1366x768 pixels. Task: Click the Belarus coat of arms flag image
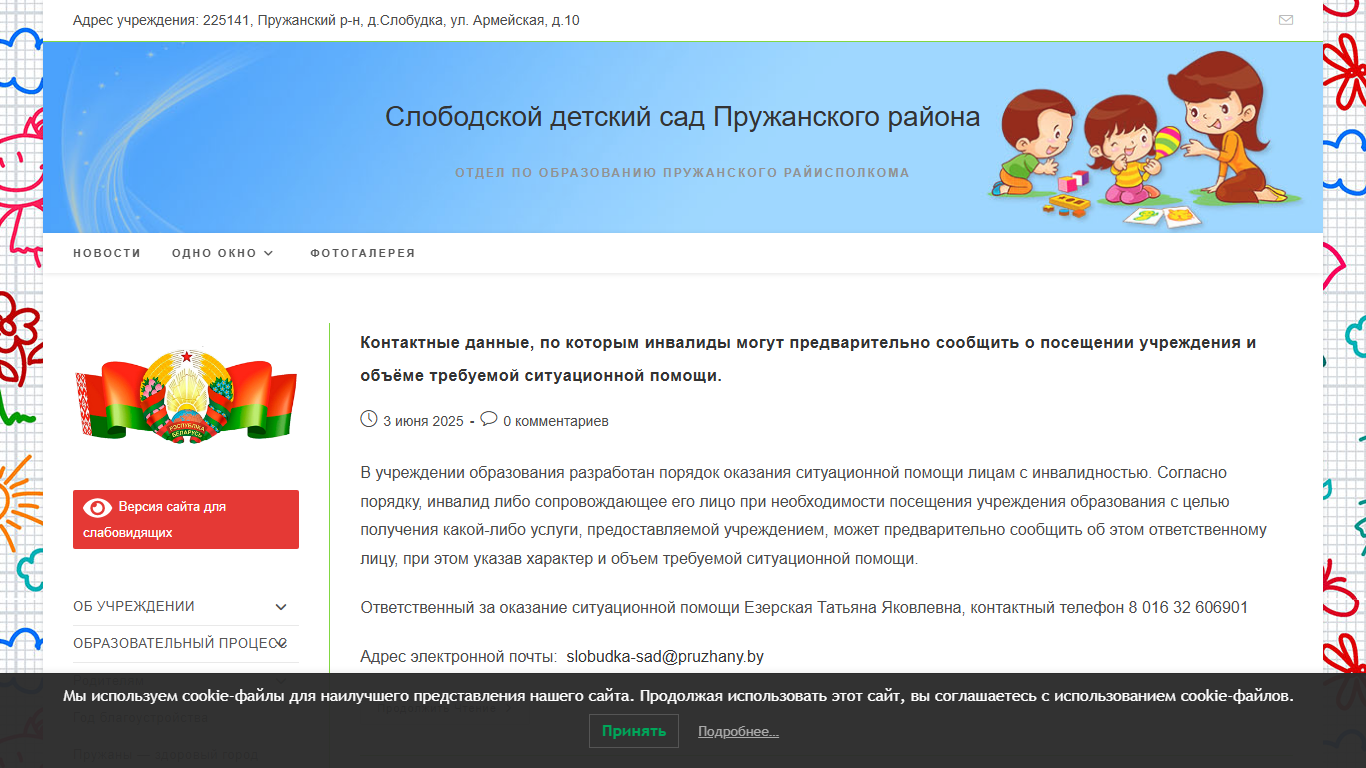click(186, 396)
